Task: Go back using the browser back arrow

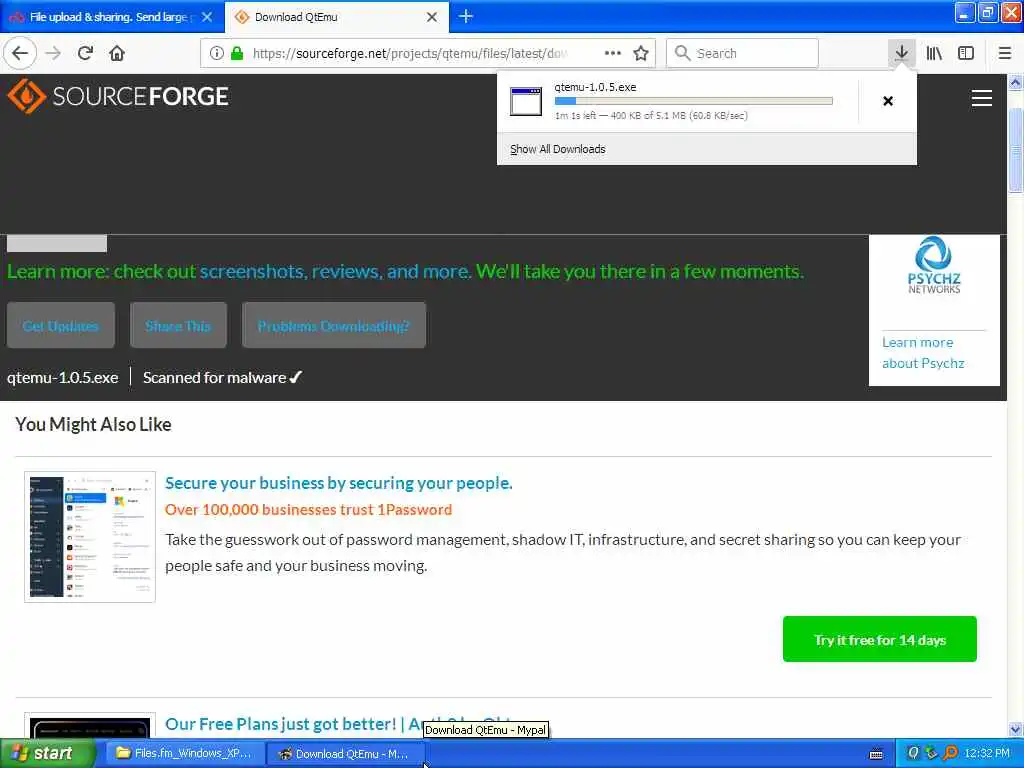Action: (x=20, y=53)
